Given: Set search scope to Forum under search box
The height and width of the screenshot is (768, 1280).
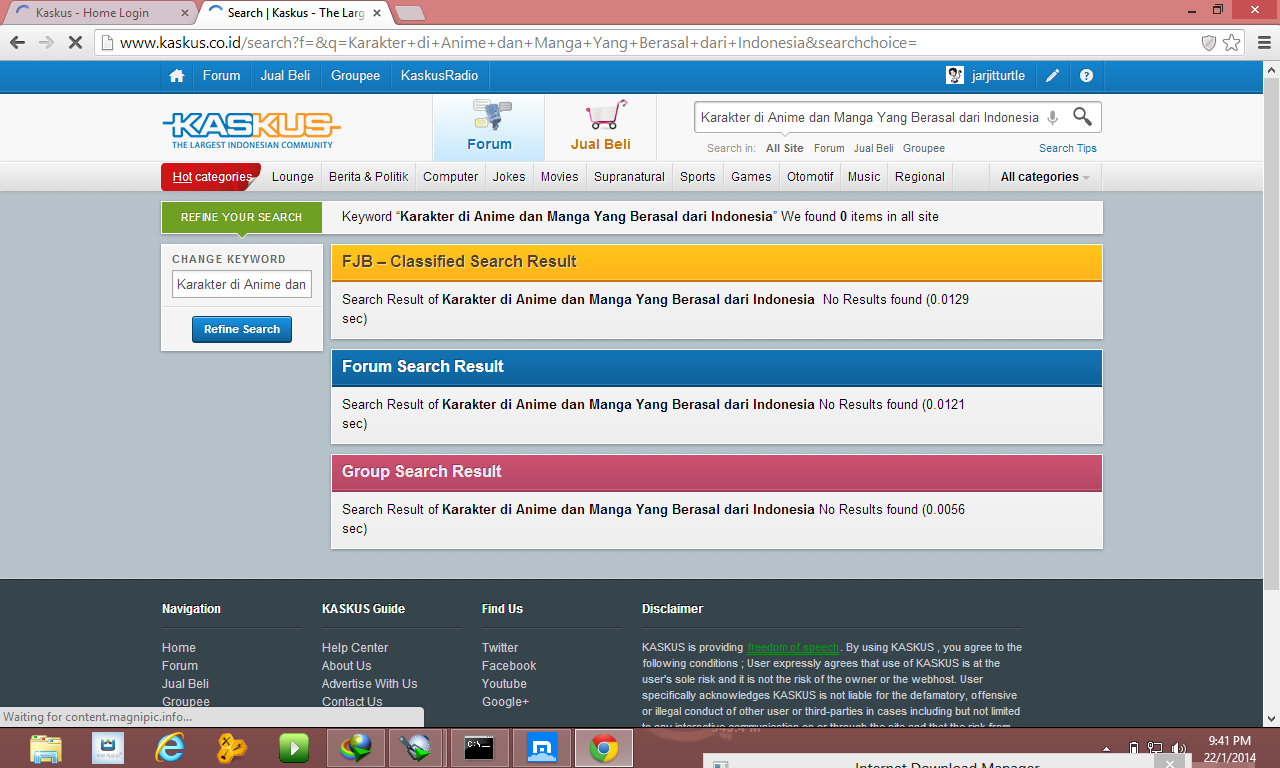Looking at the screenshot, I should [829, 148].
